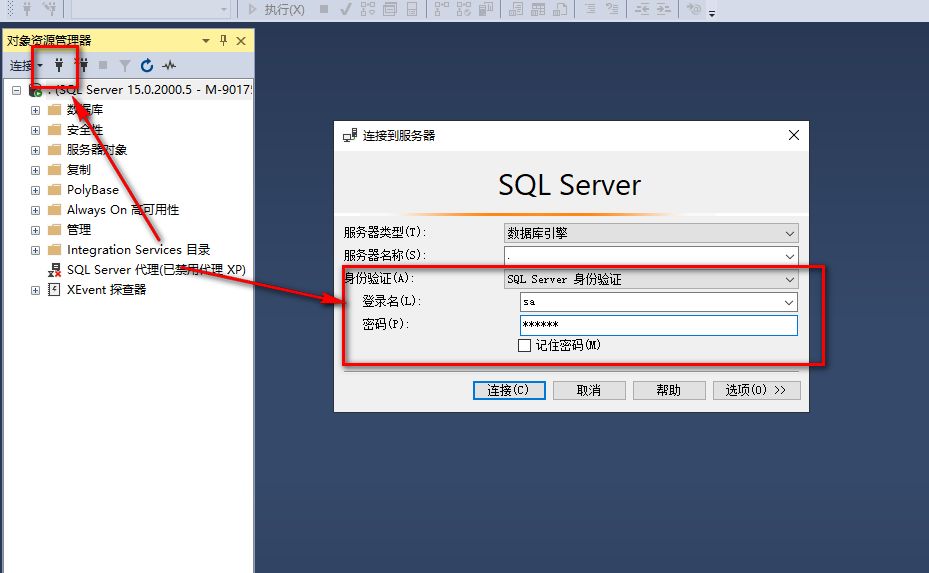The width and height of the screenshot is (929, 573).
Task: Expand the 安全性 node
Action: (36, 130)
